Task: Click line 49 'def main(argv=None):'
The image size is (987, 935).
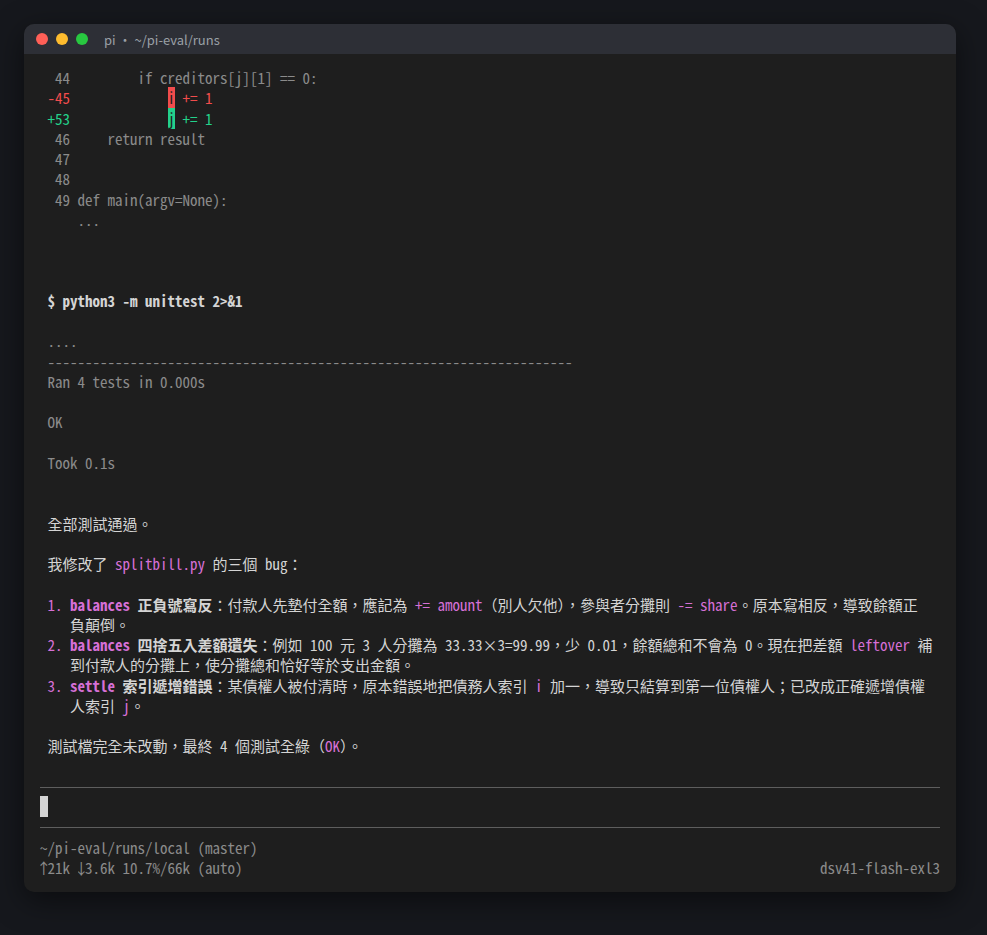Action: (152, 201)
